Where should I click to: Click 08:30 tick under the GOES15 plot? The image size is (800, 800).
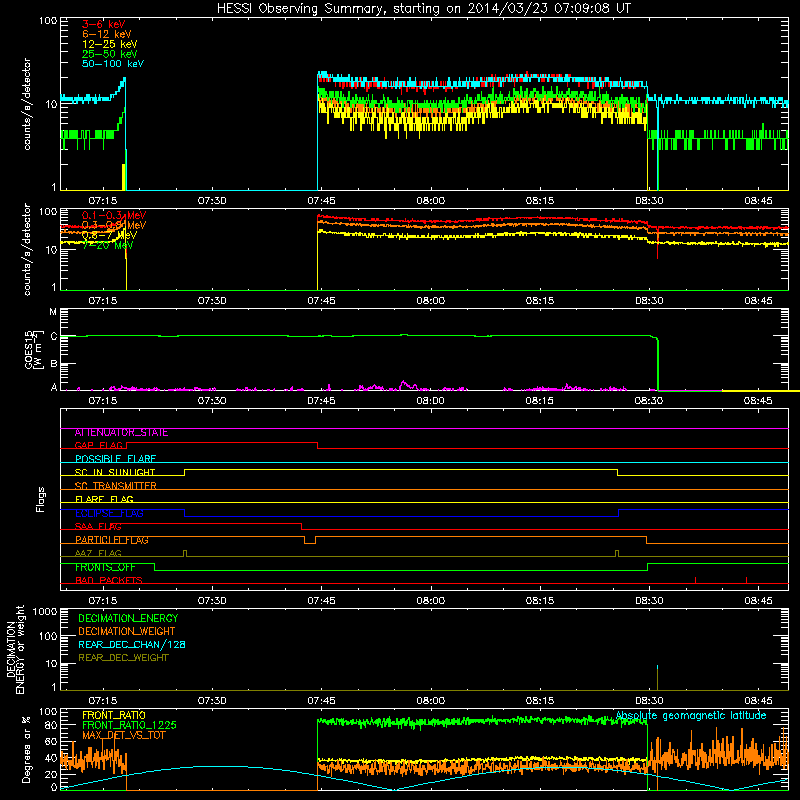pyautogui.click(x=649, y=401)
